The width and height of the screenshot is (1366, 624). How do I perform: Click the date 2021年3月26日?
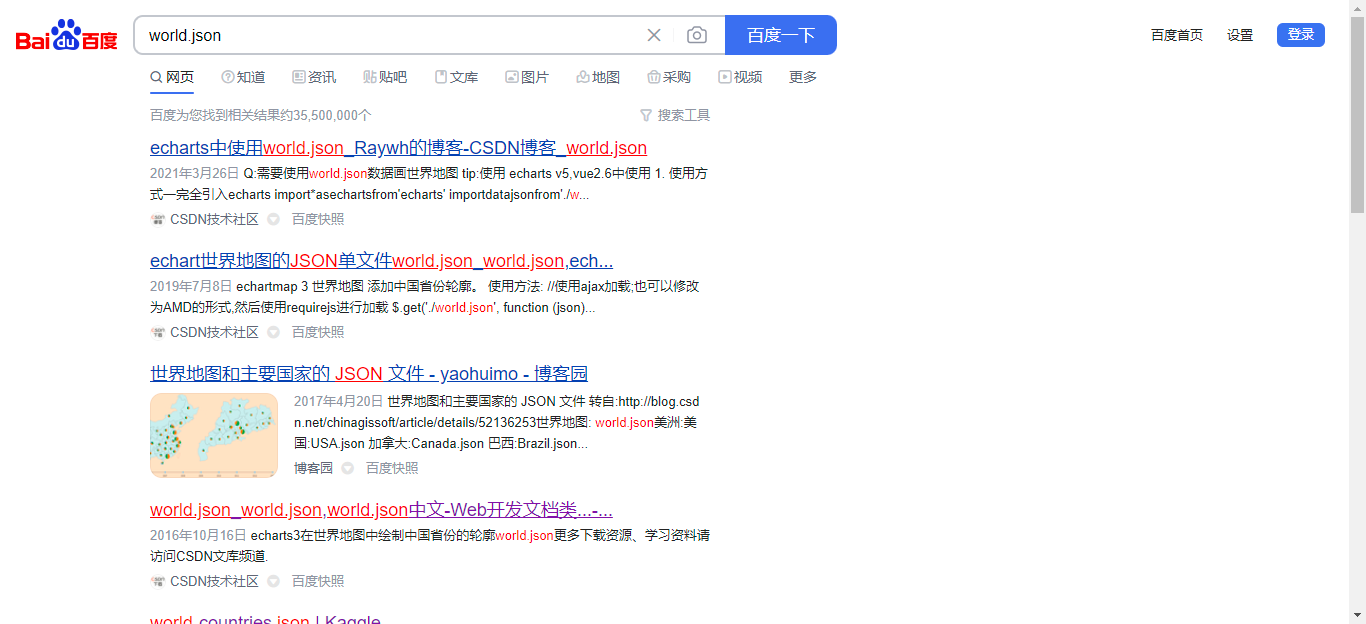click(195, 173)
